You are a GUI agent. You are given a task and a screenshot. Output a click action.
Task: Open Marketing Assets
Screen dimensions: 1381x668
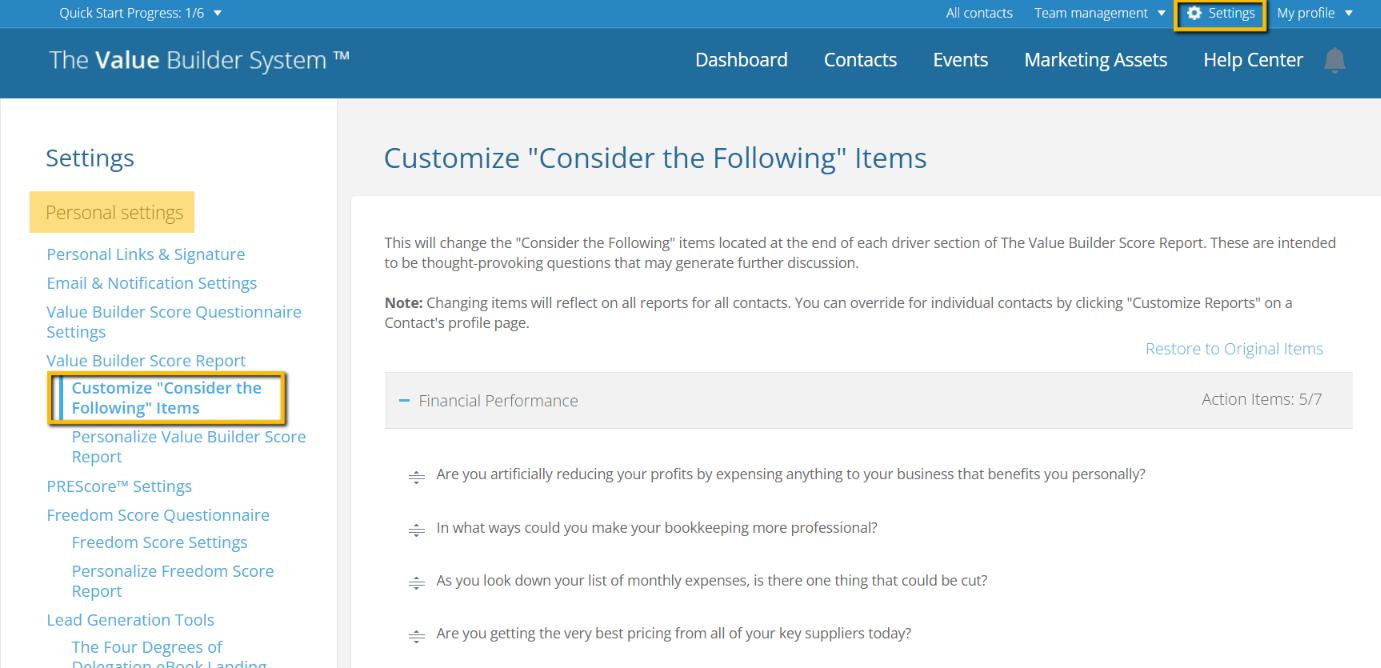(1095, 60)
